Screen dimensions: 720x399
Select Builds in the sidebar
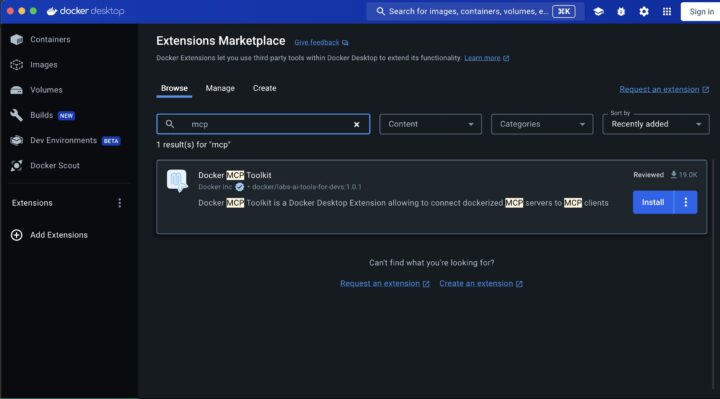click(41, 115)
